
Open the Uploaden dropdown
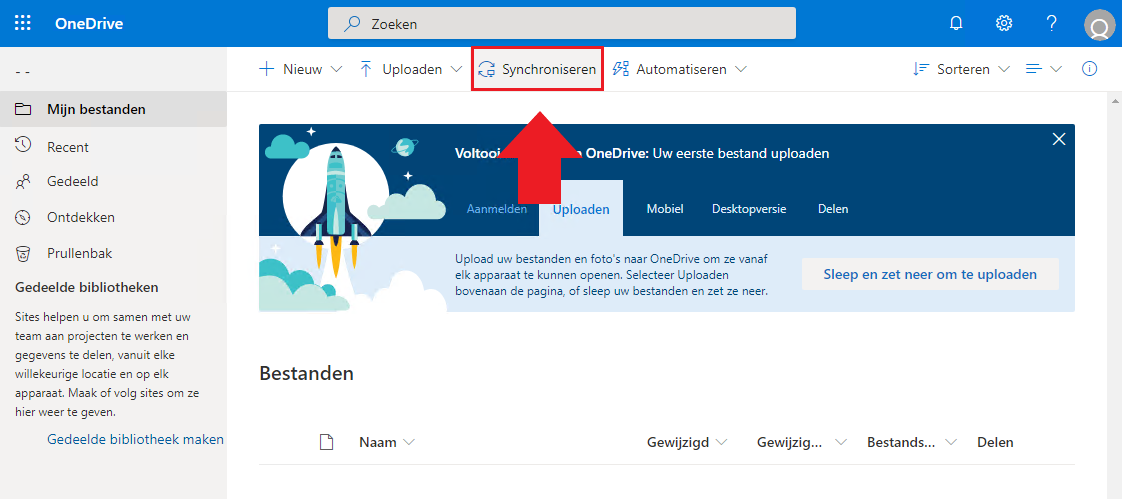(x=411, y=69)
